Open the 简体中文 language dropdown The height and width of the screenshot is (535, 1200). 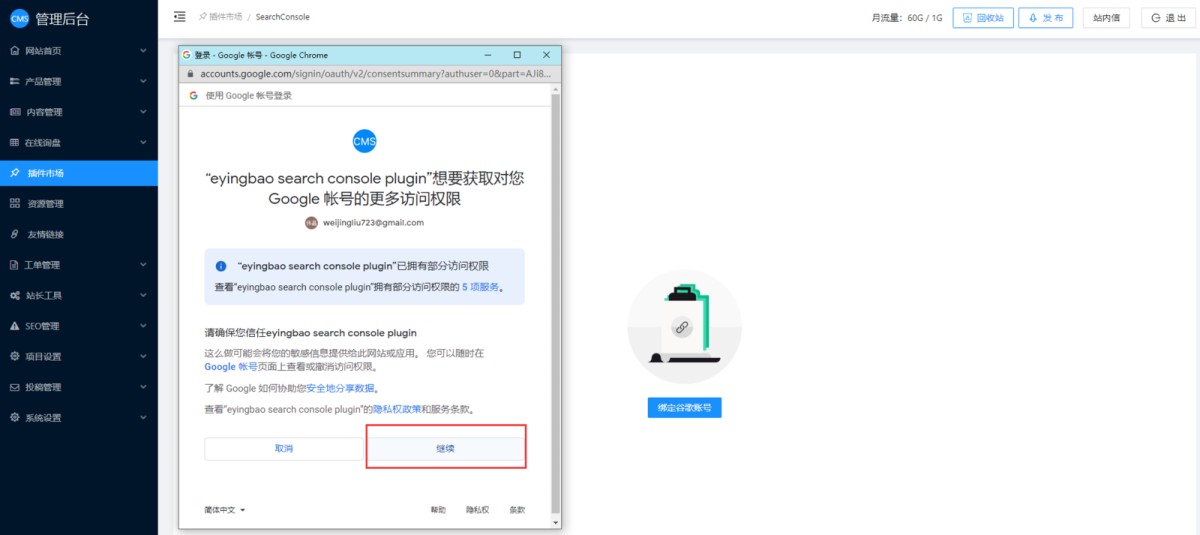coord(225,510)
